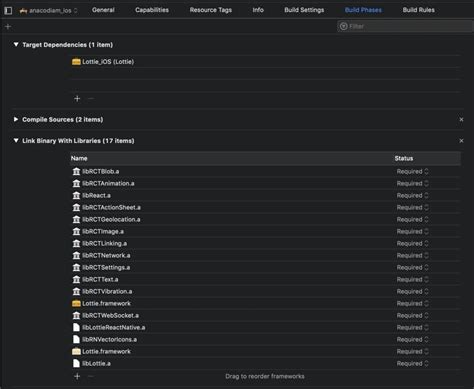Select the libRCTImage.a library icon
Viewport: 474px width, 389px height.
pos(76,231)
